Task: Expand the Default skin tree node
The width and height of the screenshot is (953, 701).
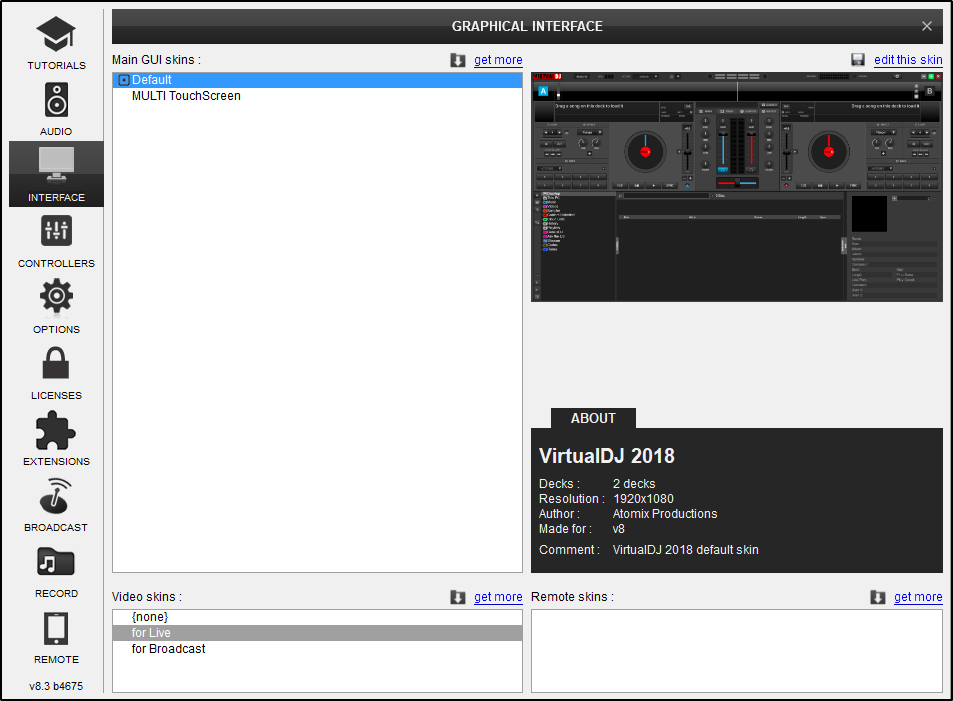Action: pos(124,80)
